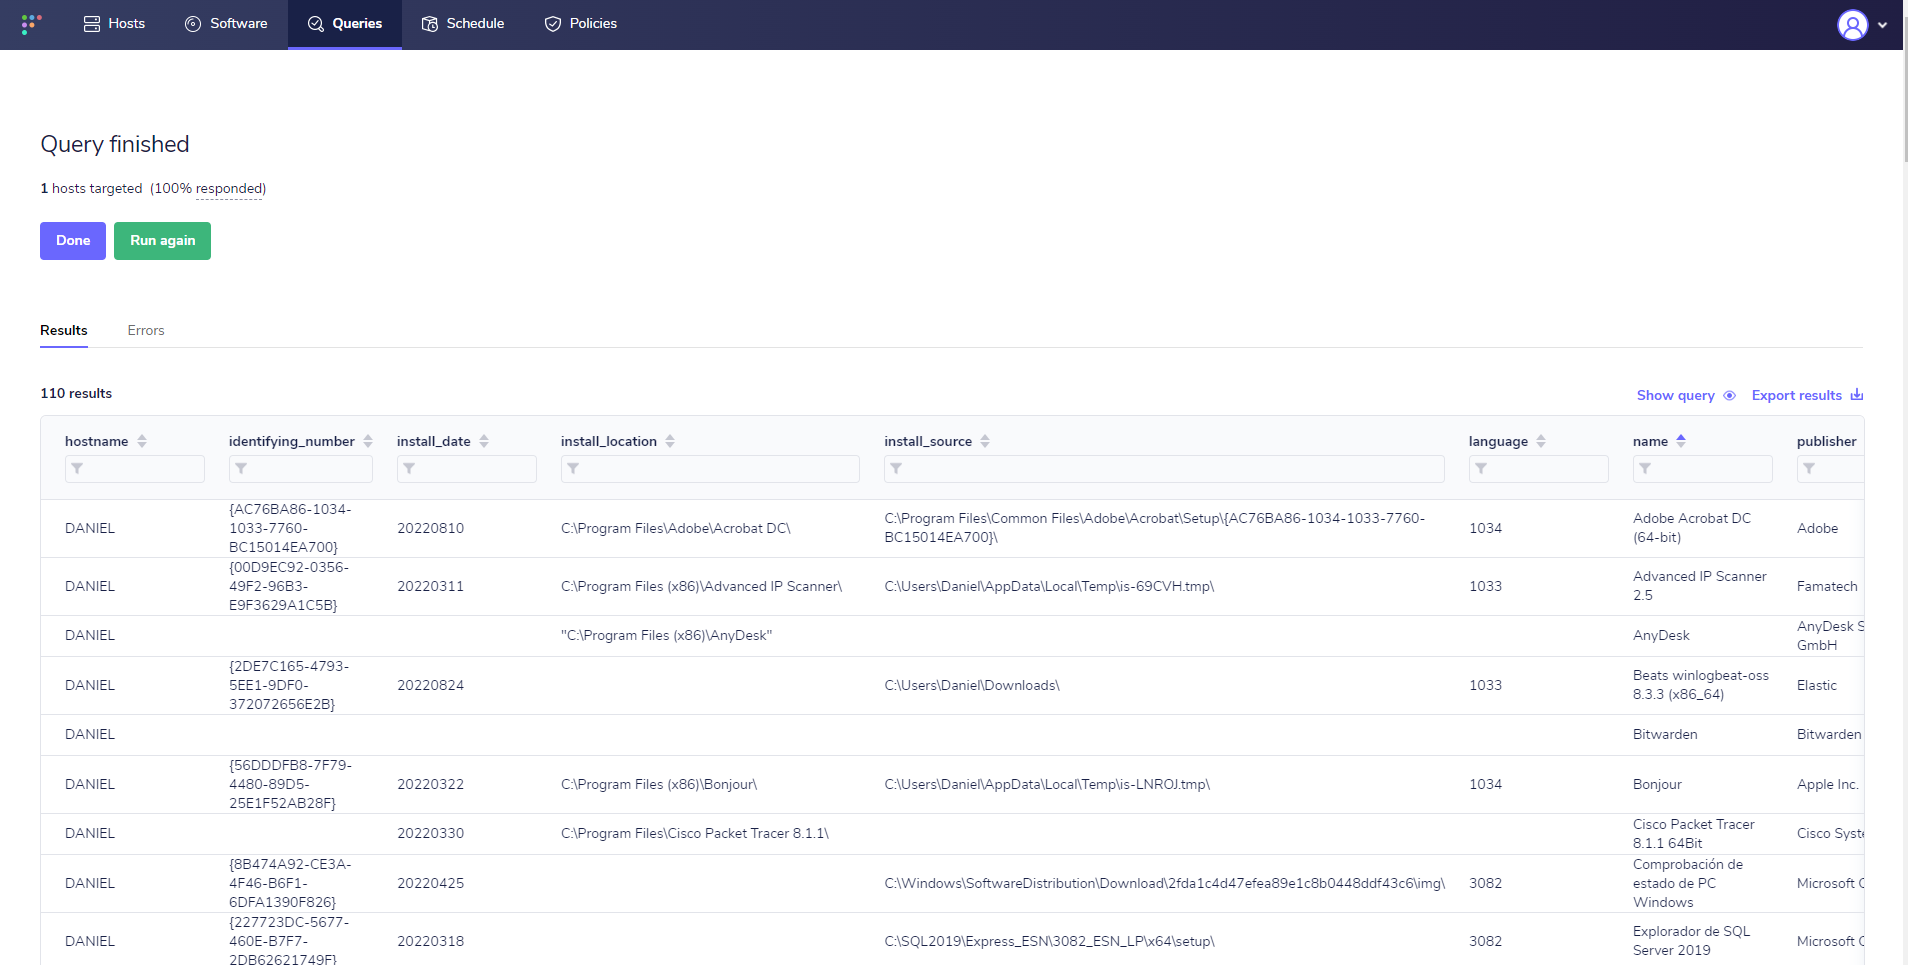This screenshot has width=1908, height=965.
Task: Click 'Explorador de SQL Server 2019' cell
Action: tap(1692, 941)
